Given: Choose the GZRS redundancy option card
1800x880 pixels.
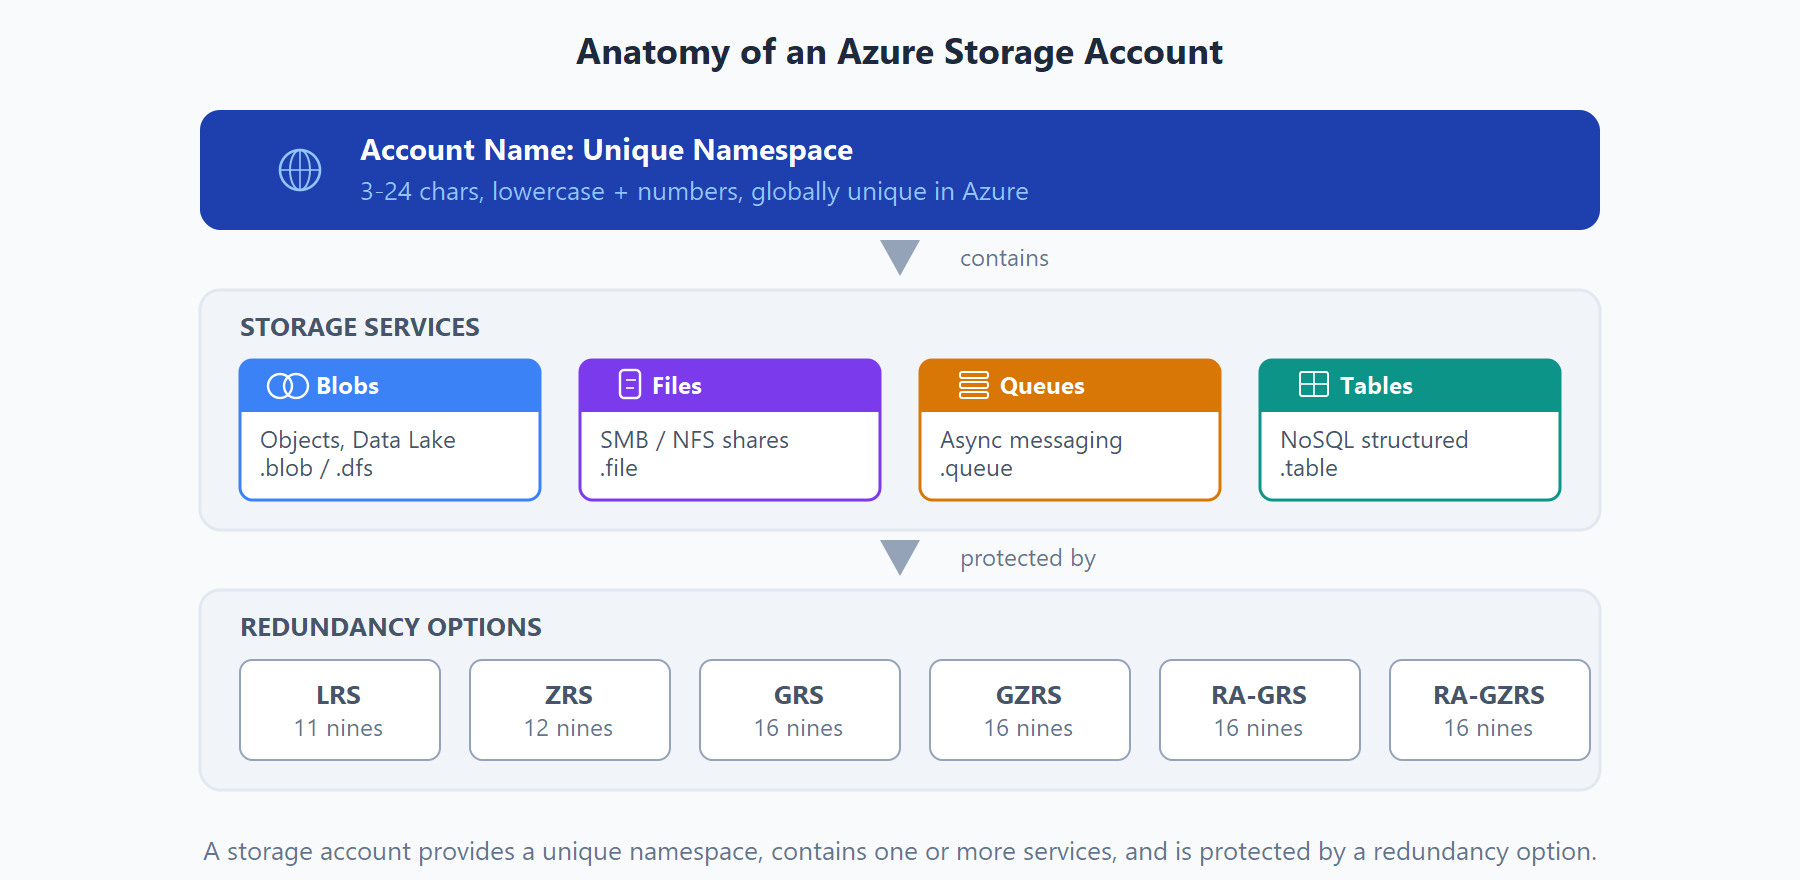Looking at the screenshot, I should (1030, 710).
